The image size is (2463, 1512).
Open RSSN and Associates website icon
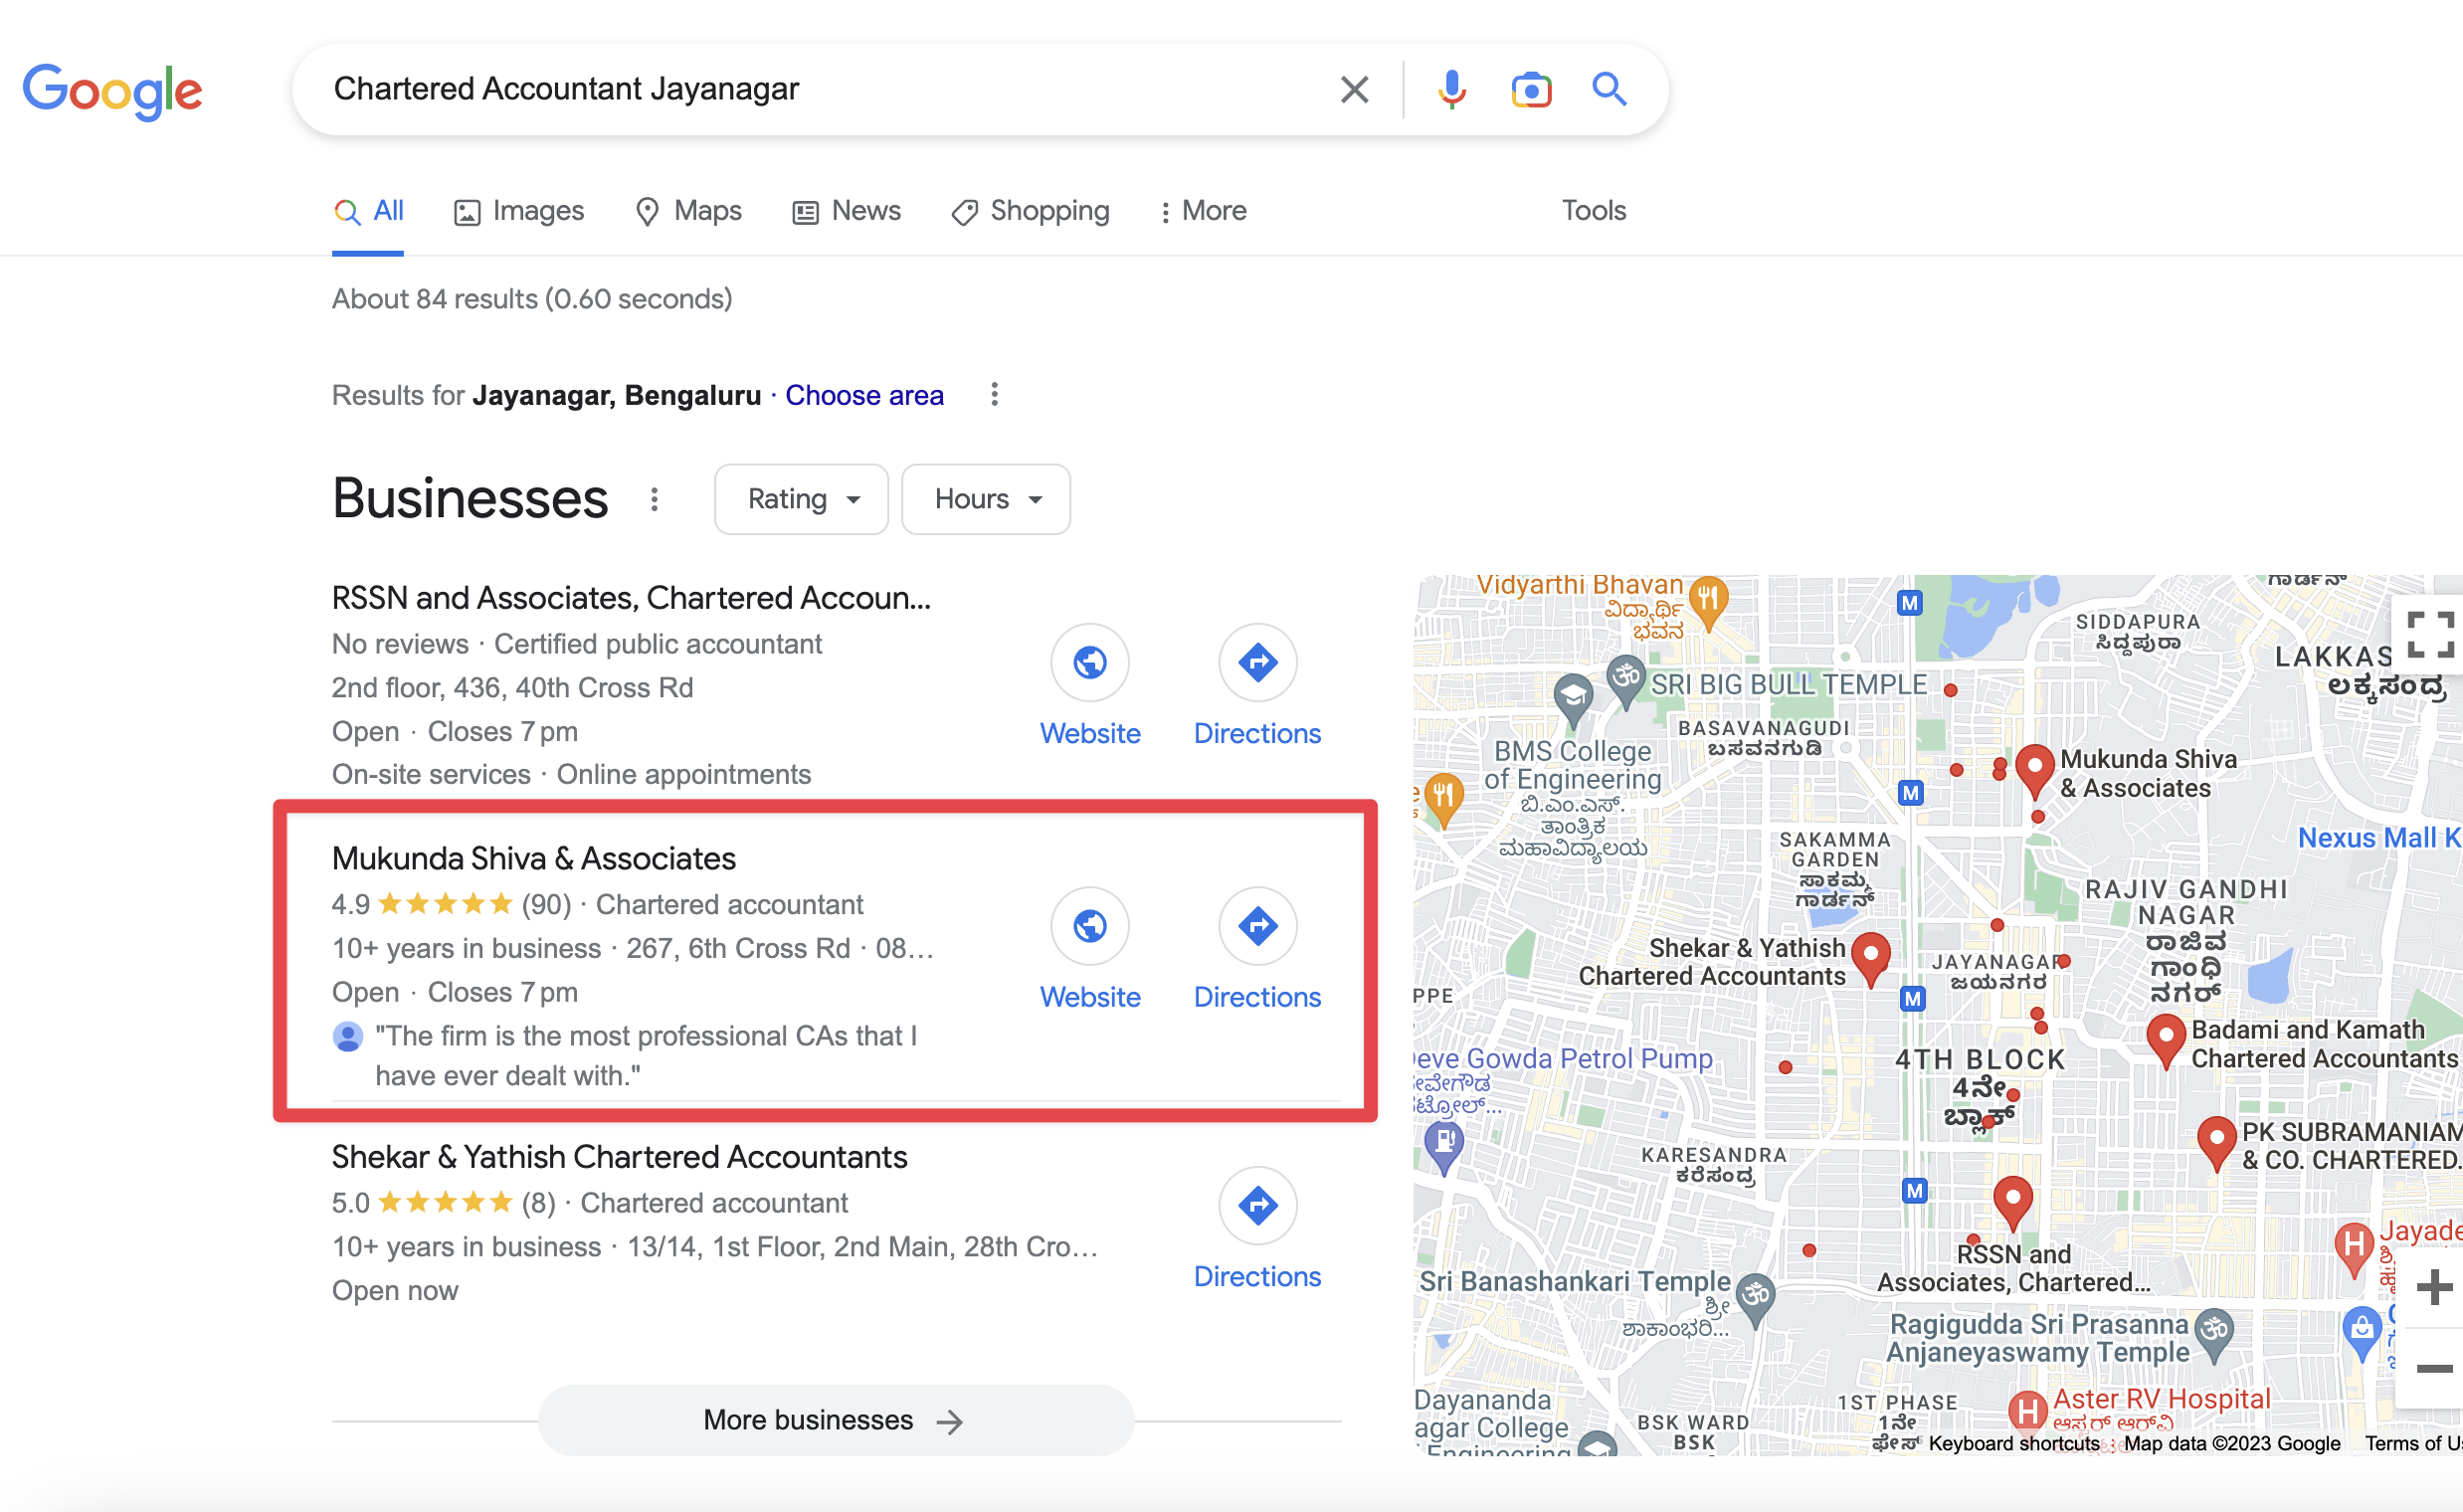(x=1089, y=662)
